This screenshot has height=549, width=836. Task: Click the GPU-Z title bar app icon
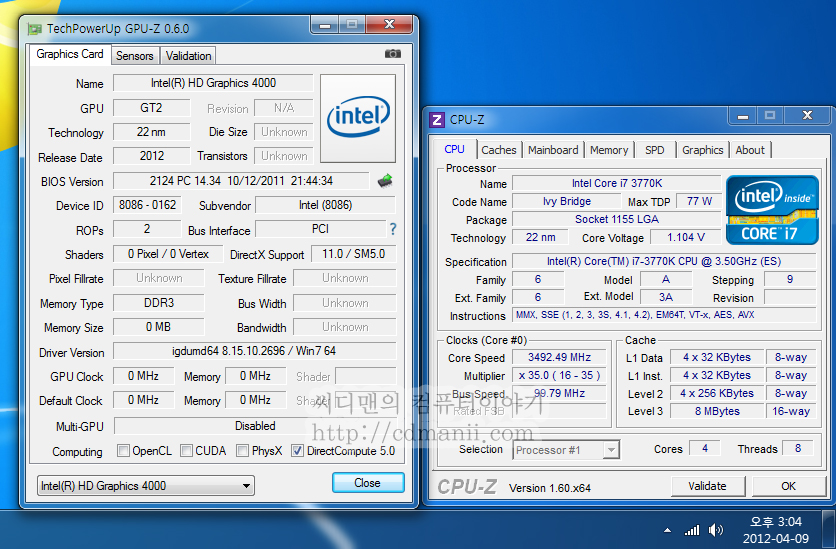(35, 29)
